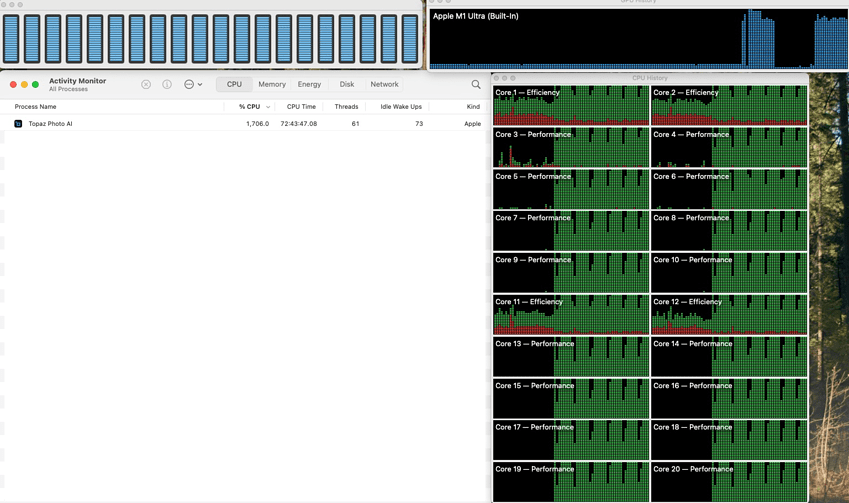Click Core 9 Performance graph in CPU History
The image size is (849, 503).
click(571, 272)
